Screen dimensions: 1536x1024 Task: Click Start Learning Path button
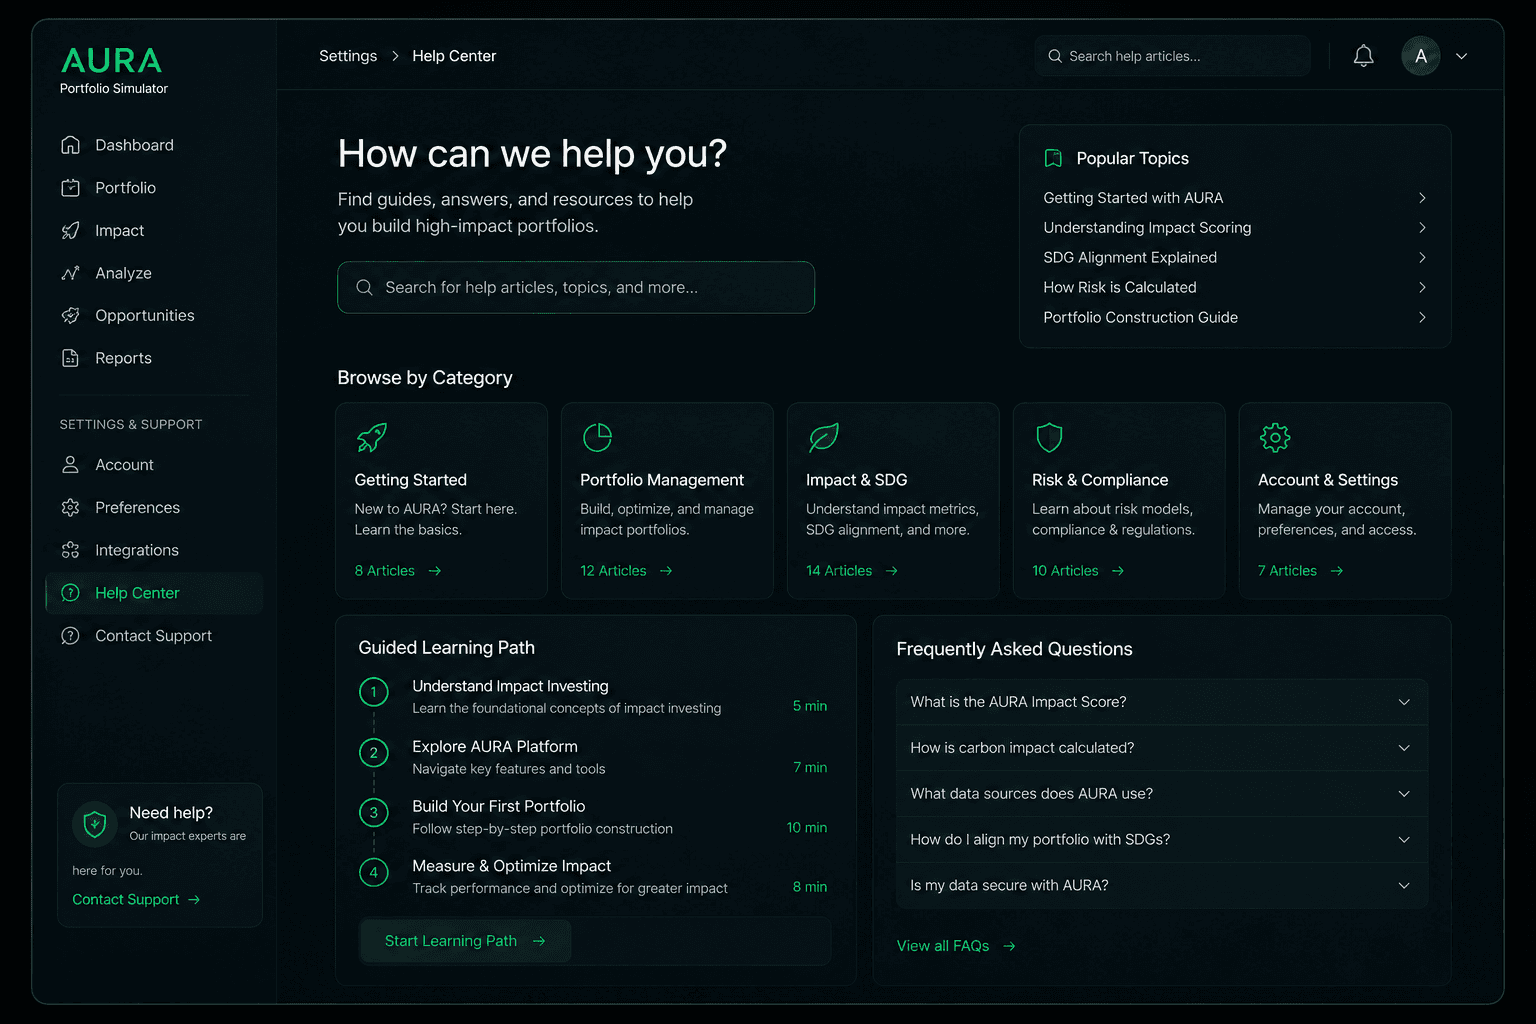pyautogui.click(x=465, y=941)
